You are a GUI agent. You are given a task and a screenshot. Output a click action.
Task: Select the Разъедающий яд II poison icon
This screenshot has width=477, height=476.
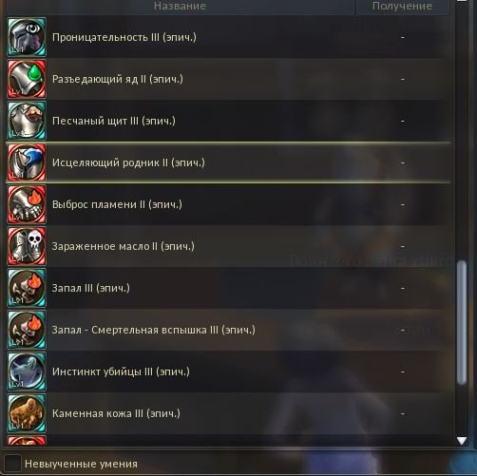(27, 79)
